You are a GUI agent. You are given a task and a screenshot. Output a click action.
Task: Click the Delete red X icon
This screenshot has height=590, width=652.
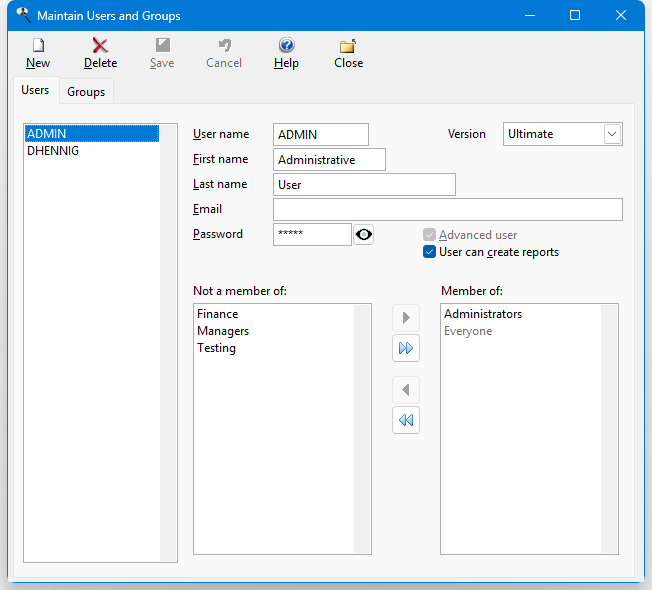[x=100, y=46]
